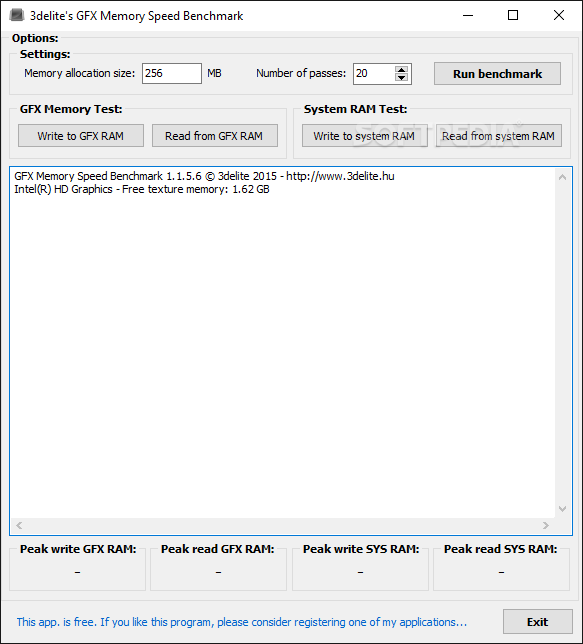Click scroll down arrow in log area
The image size is (583, 644).
(x=562, y=509)
